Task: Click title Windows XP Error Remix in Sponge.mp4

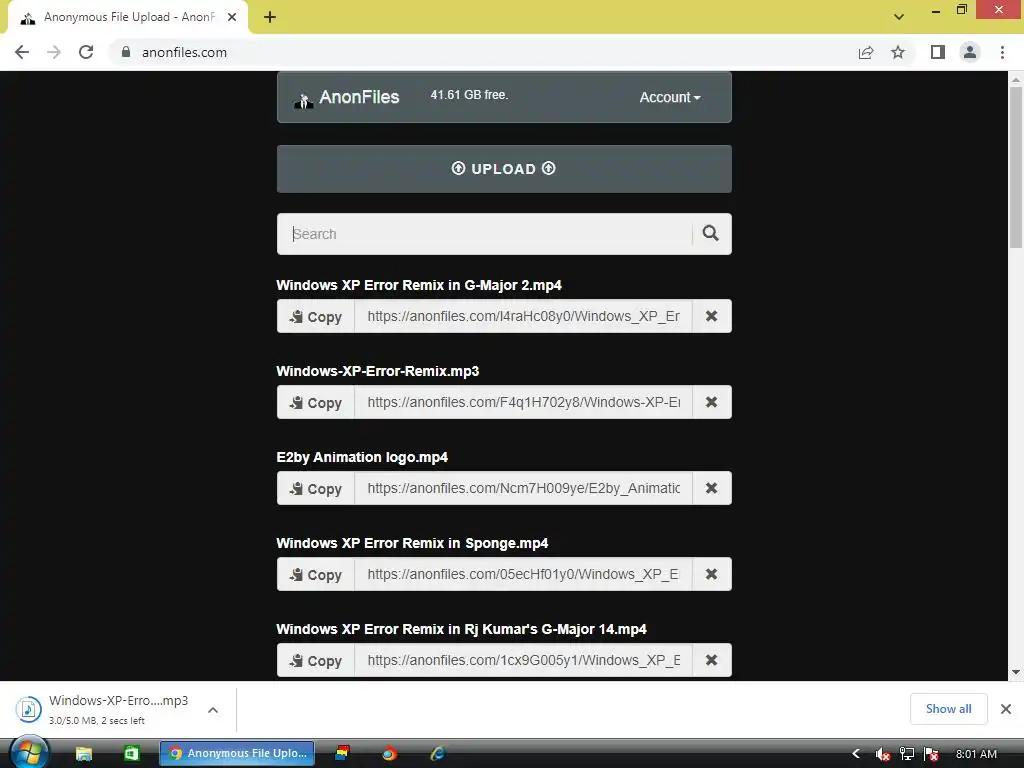Action: [412, 543]
